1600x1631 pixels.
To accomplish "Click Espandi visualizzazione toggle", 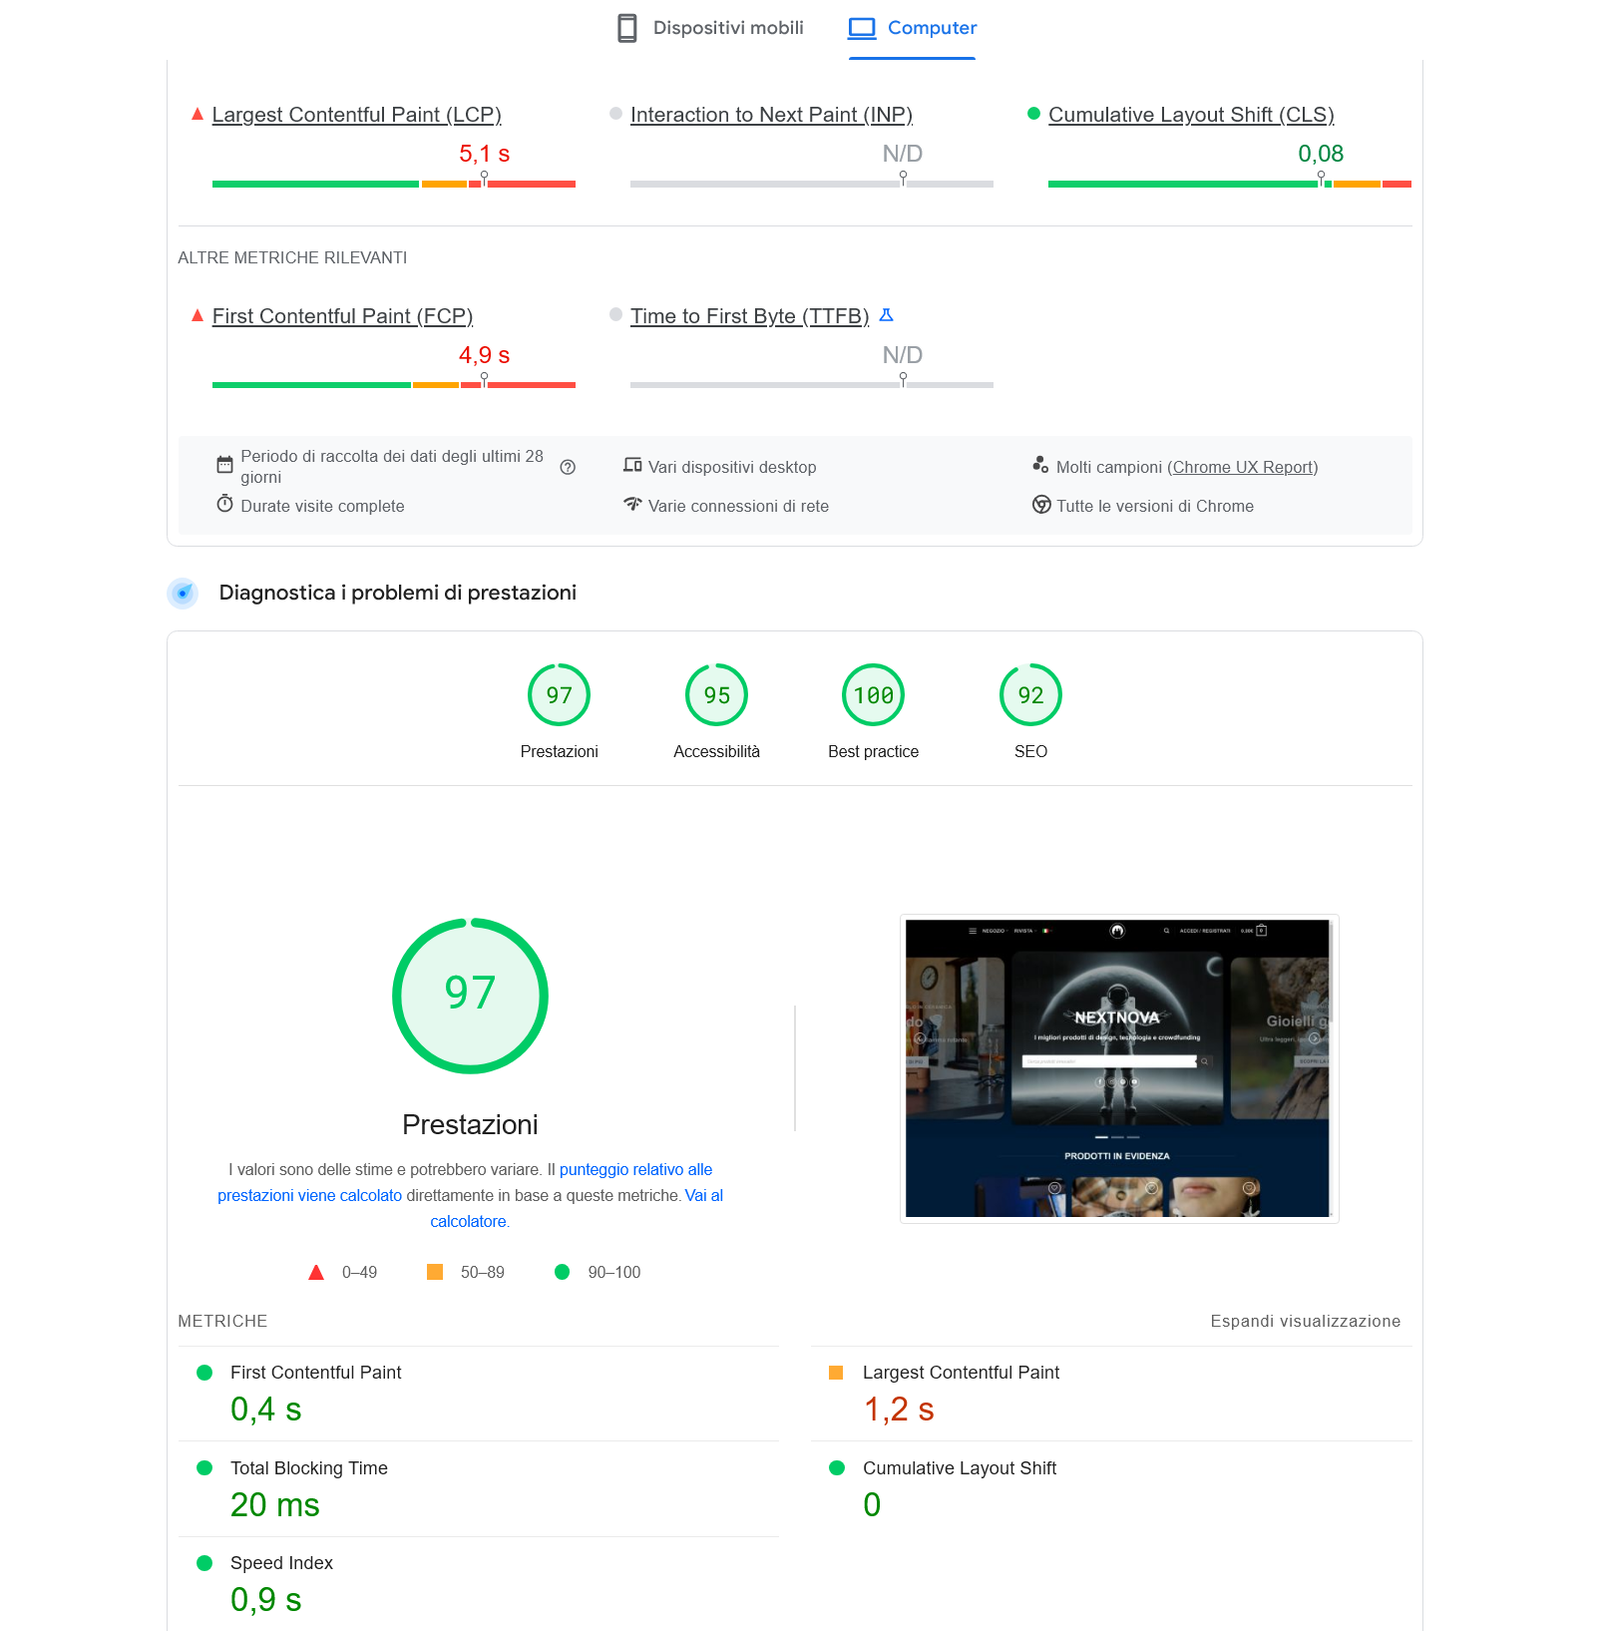I will (1305, 1321).
